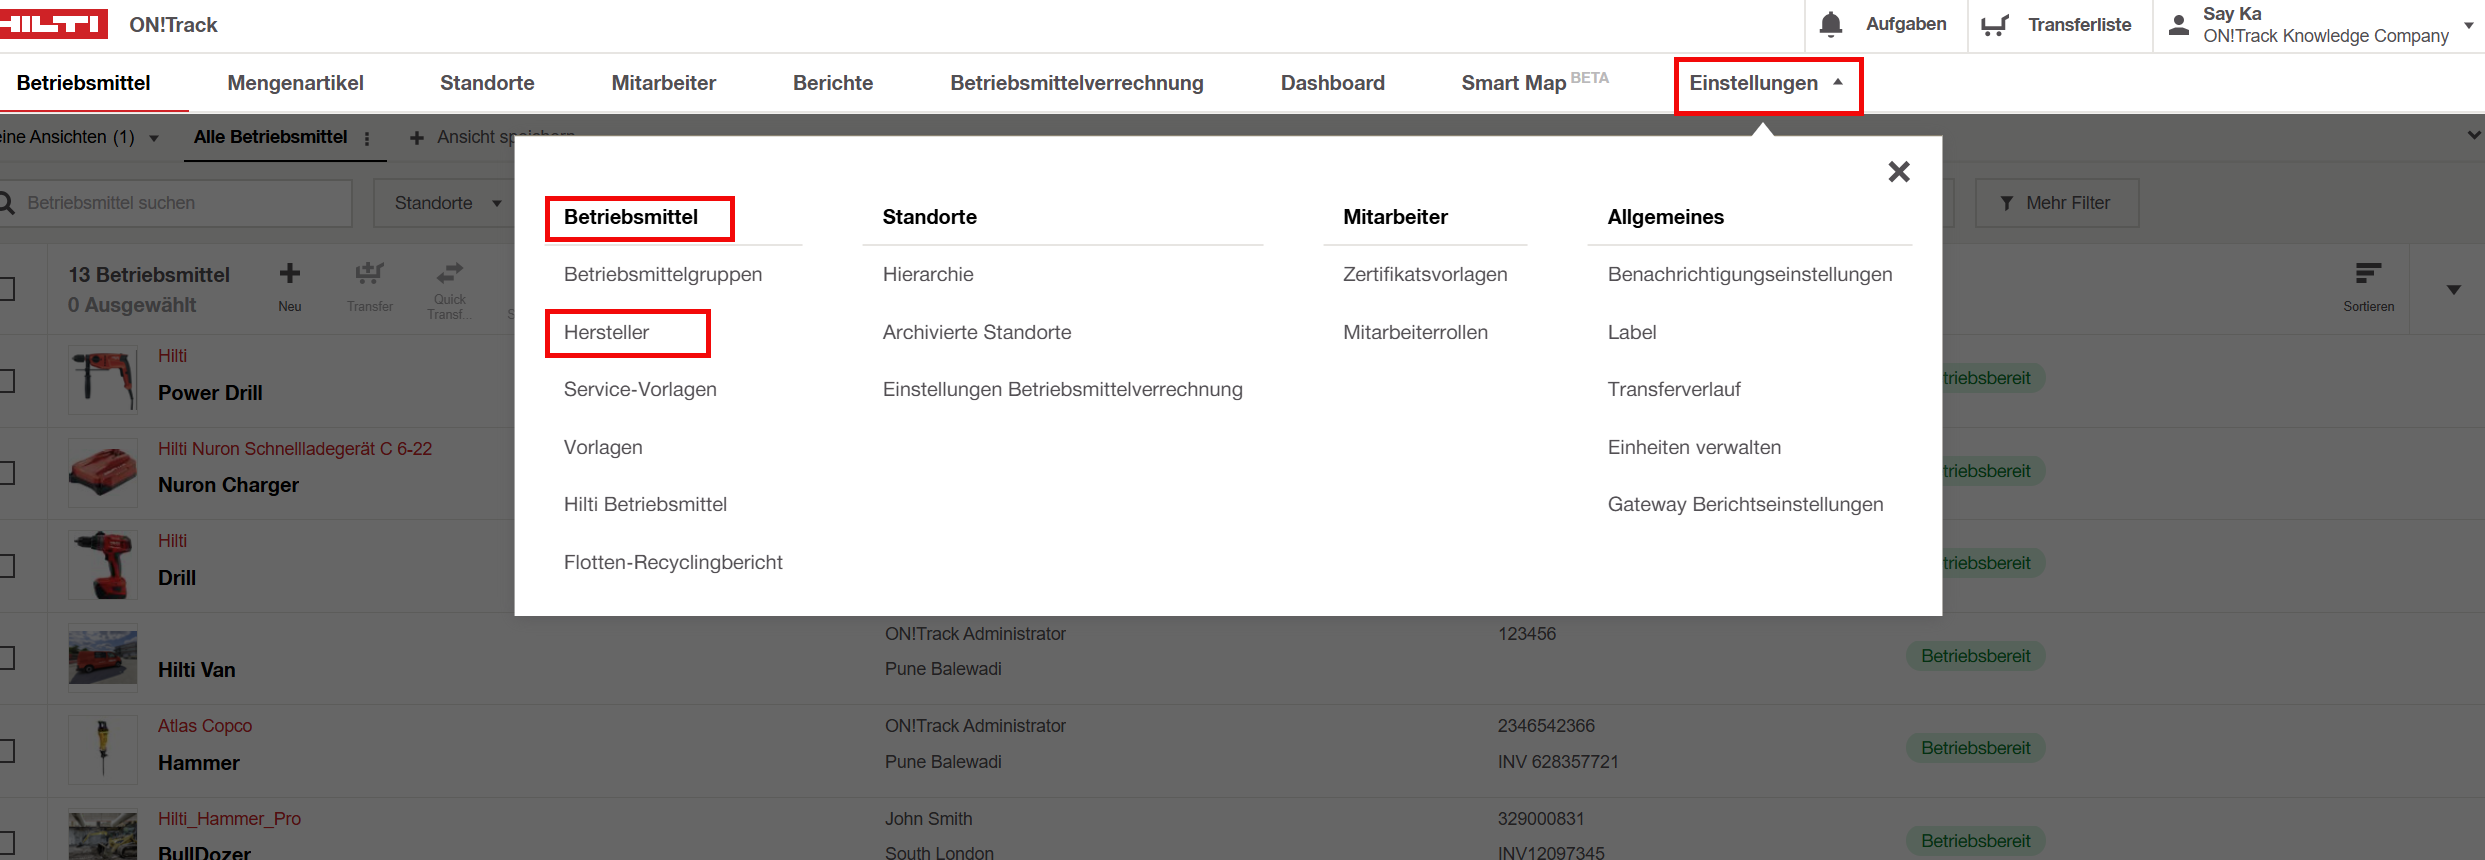Image resolution: width=2485 pixels, height=860 pixels.
Task: Tick the Power Drill row checkbox
Action: [x=6, y=381]
